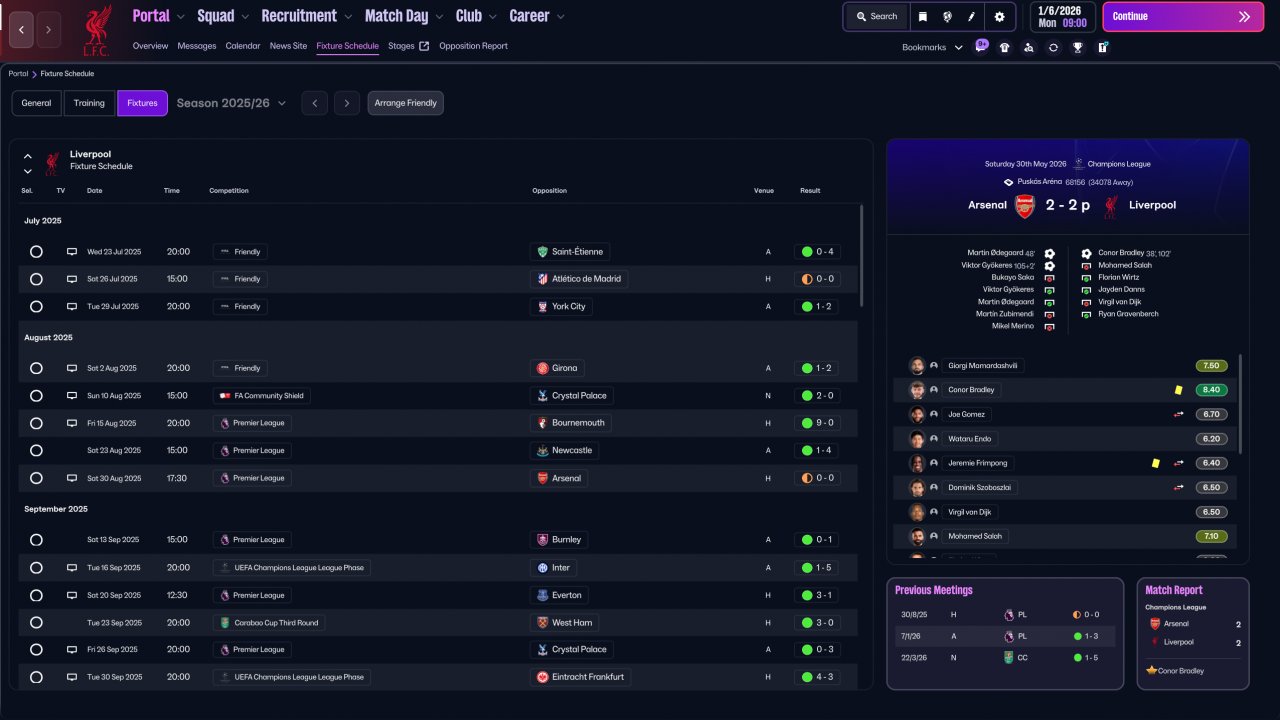
Task: Open the bookmark flag icon beside Search
Action: pyautogui.click(x=923, y=17)
